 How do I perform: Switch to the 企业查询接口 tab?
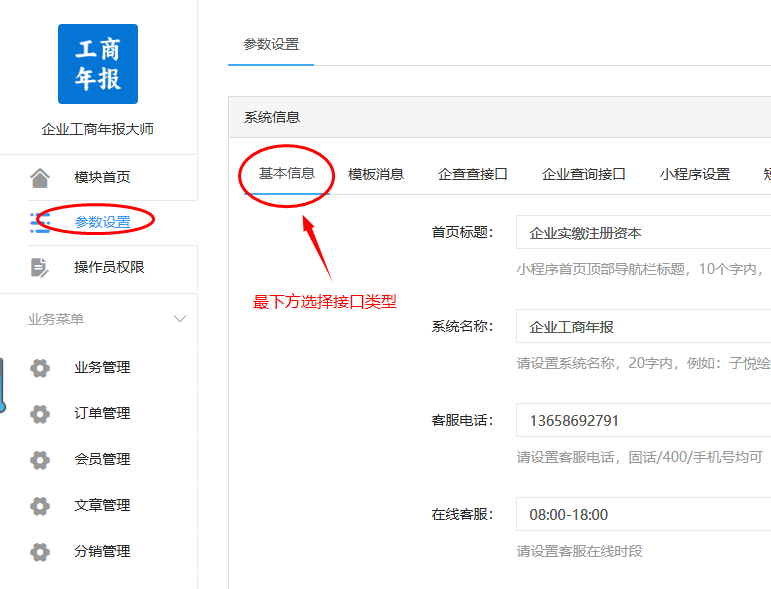pyautogui.click(x=584, y=174)
